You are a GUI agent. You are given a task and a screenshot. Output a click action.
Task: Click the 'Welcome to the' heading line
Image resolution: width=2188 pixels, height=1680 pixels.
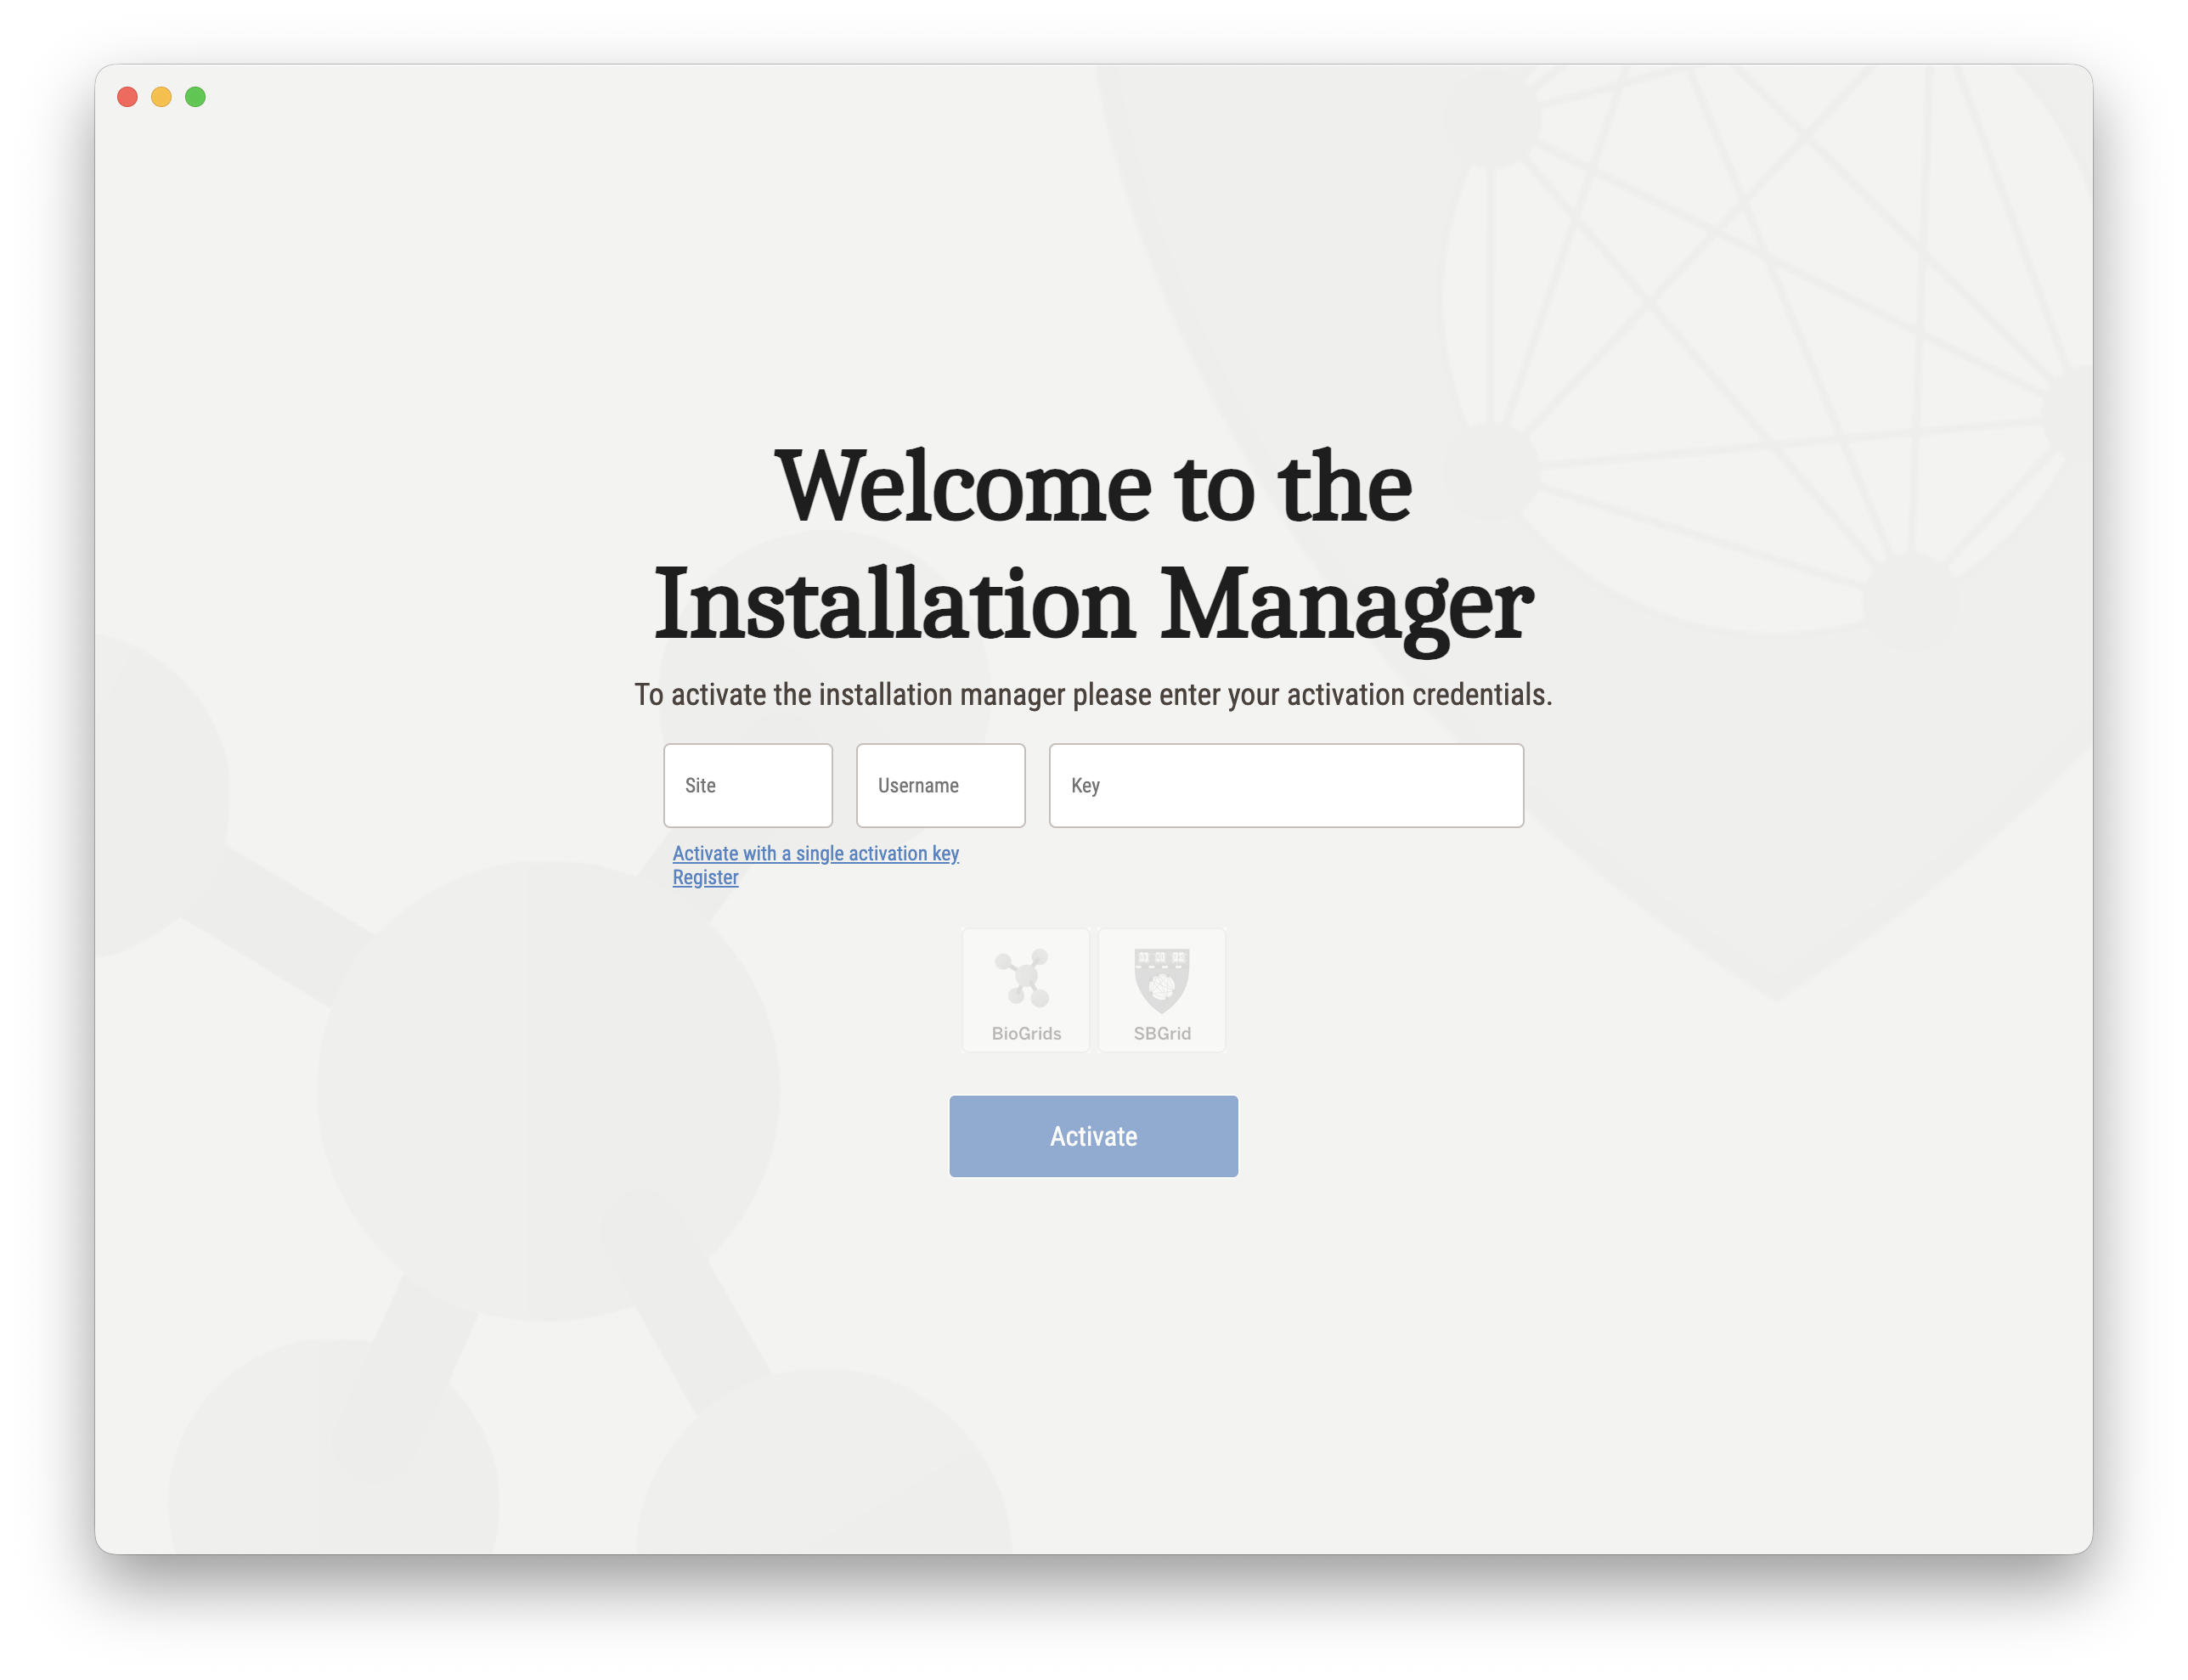tap(1093, 486)
